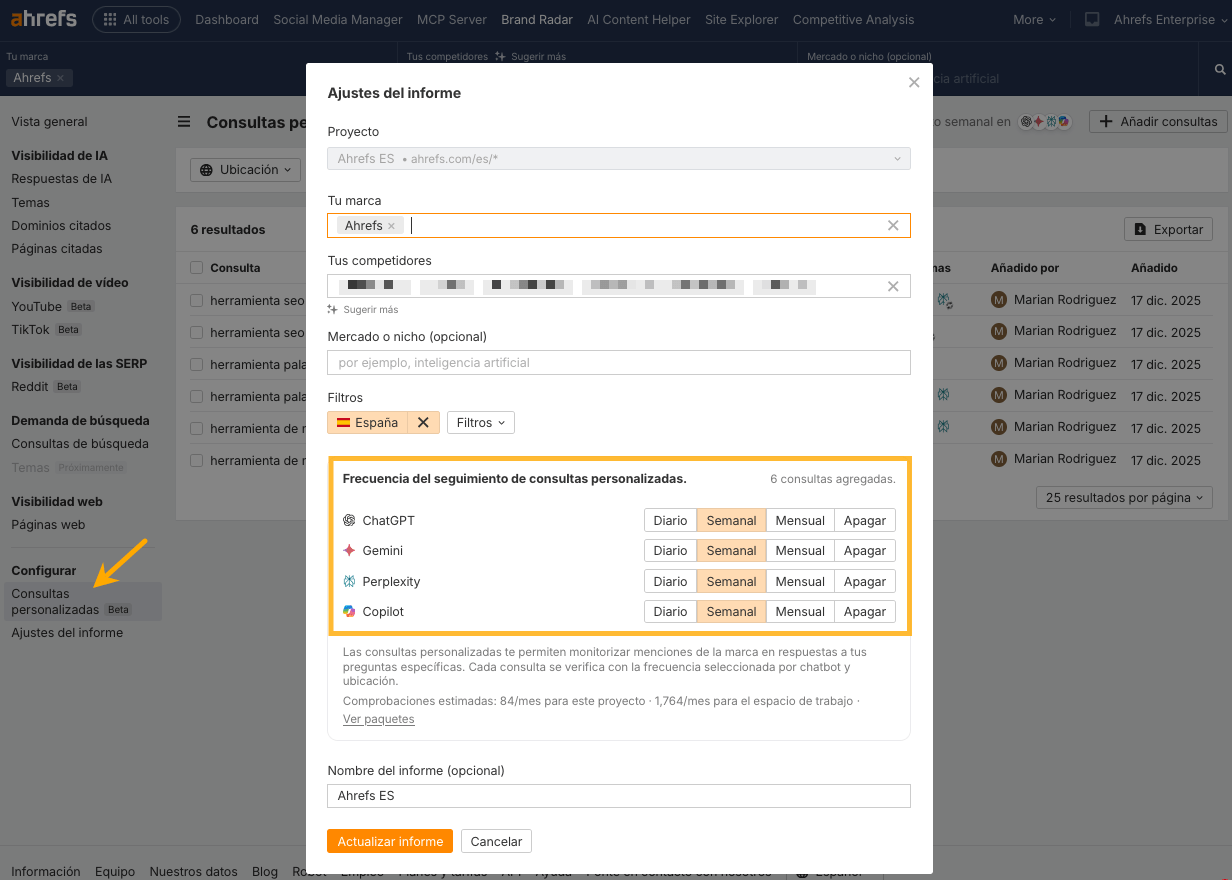Open Ajustes del informe in sidebar

coord(67,633)
